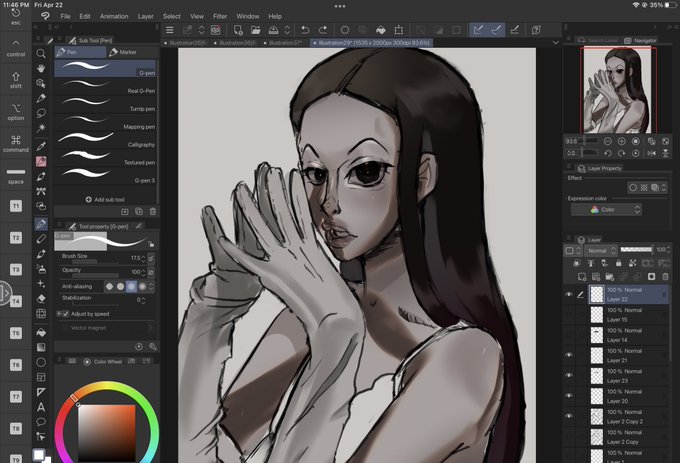
Task: Toggle visibility of Layer 22
Action: pyautogui.click(x=569, y=294)
